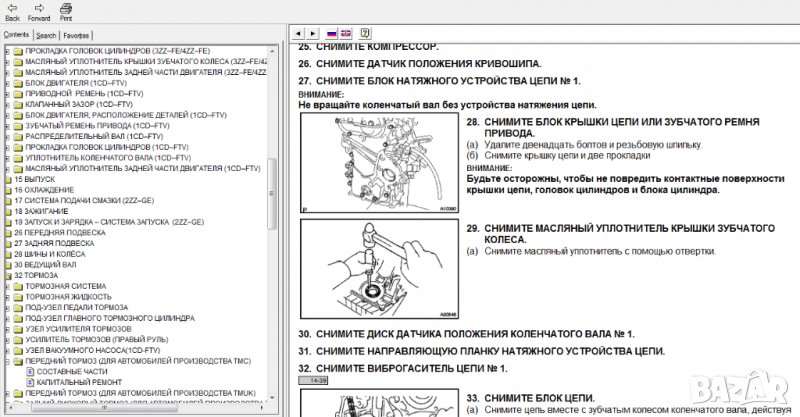Switch to the Search tab
Screen dimensions: 800x417
pos(46,35)
